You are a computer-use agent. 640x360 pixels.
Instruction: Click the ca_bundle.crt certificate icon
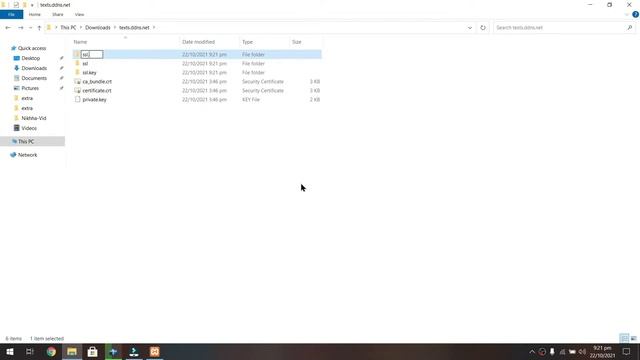pyautogui.click(x=78, y=82)
